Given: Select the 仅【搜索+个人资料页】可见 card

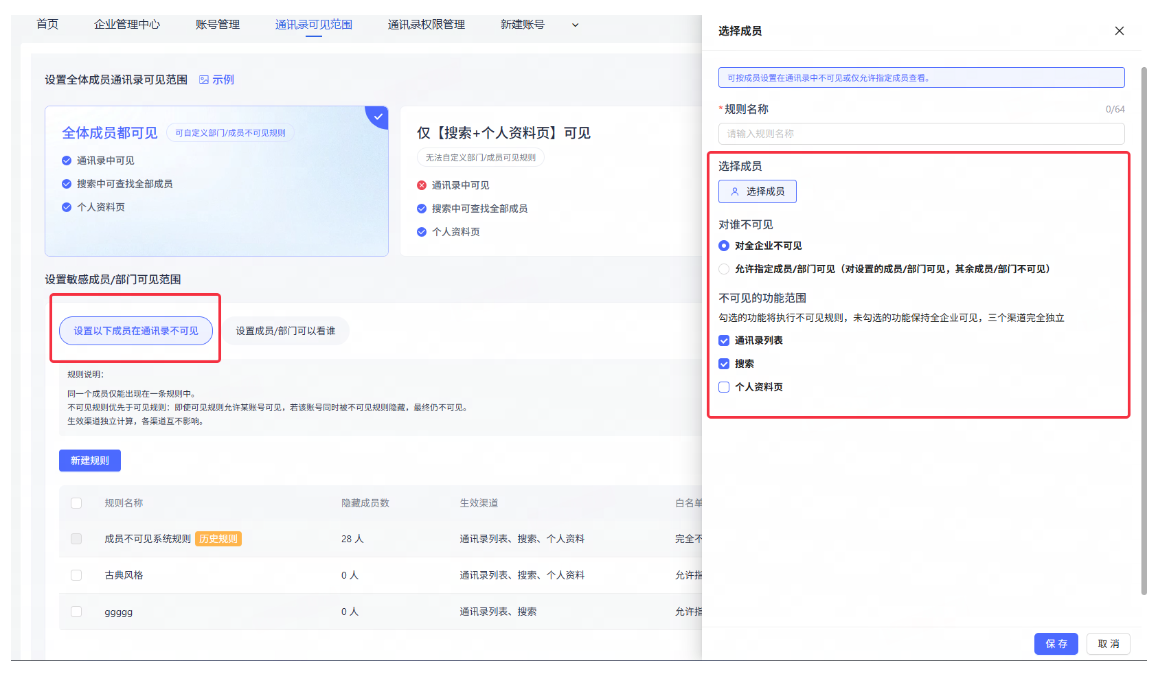Looking at the screenshot, I should coord(551,181).
